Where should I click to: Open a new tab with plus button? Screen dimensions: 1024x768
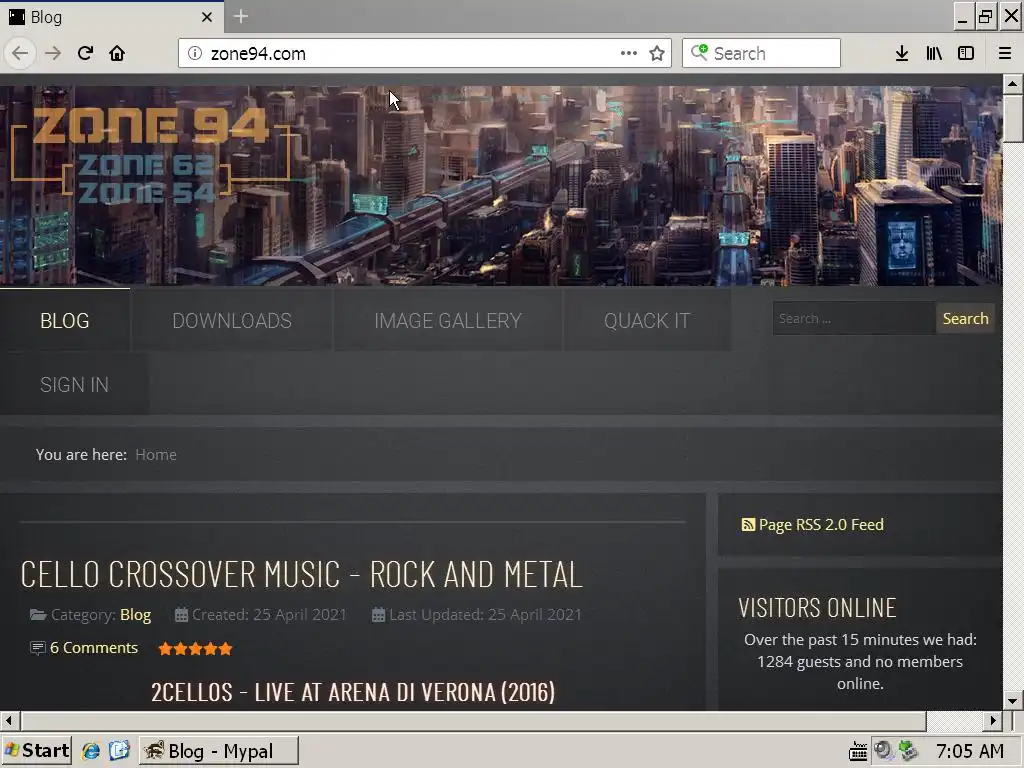240,16
